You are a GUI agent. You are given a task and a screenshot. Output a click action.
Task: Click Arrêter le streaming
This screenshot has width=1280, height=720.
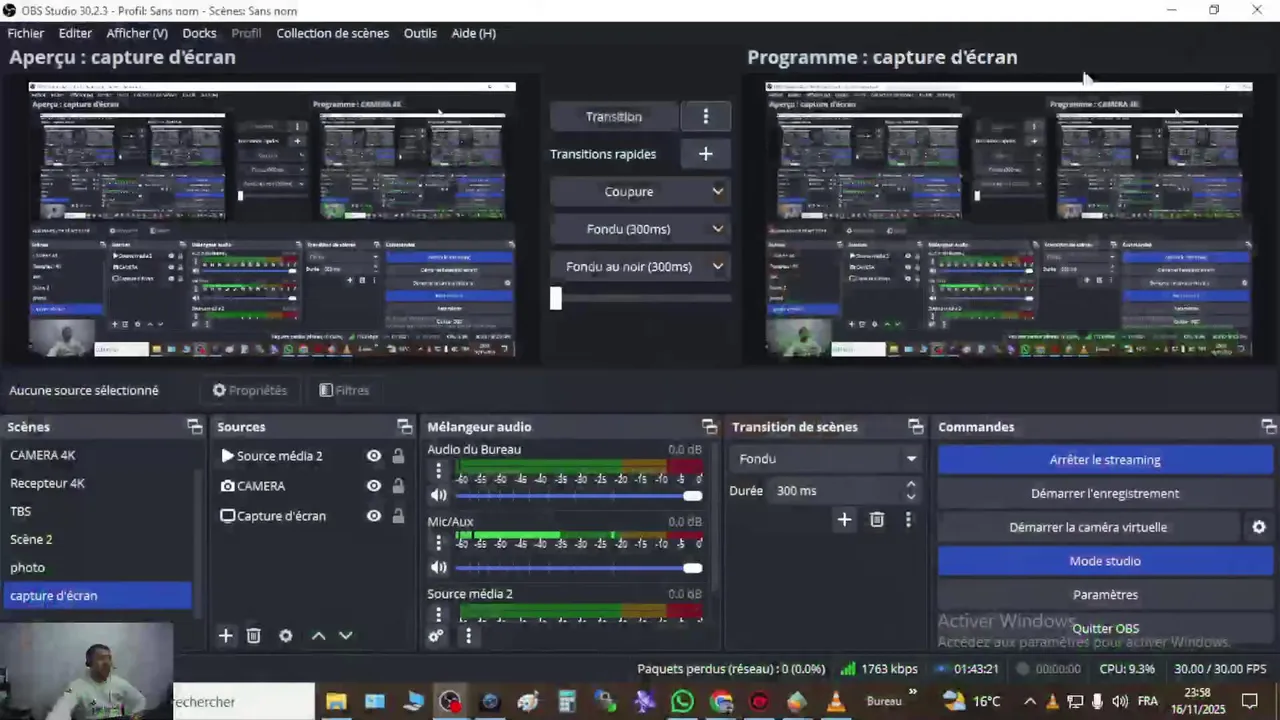tap(1105, 460)
